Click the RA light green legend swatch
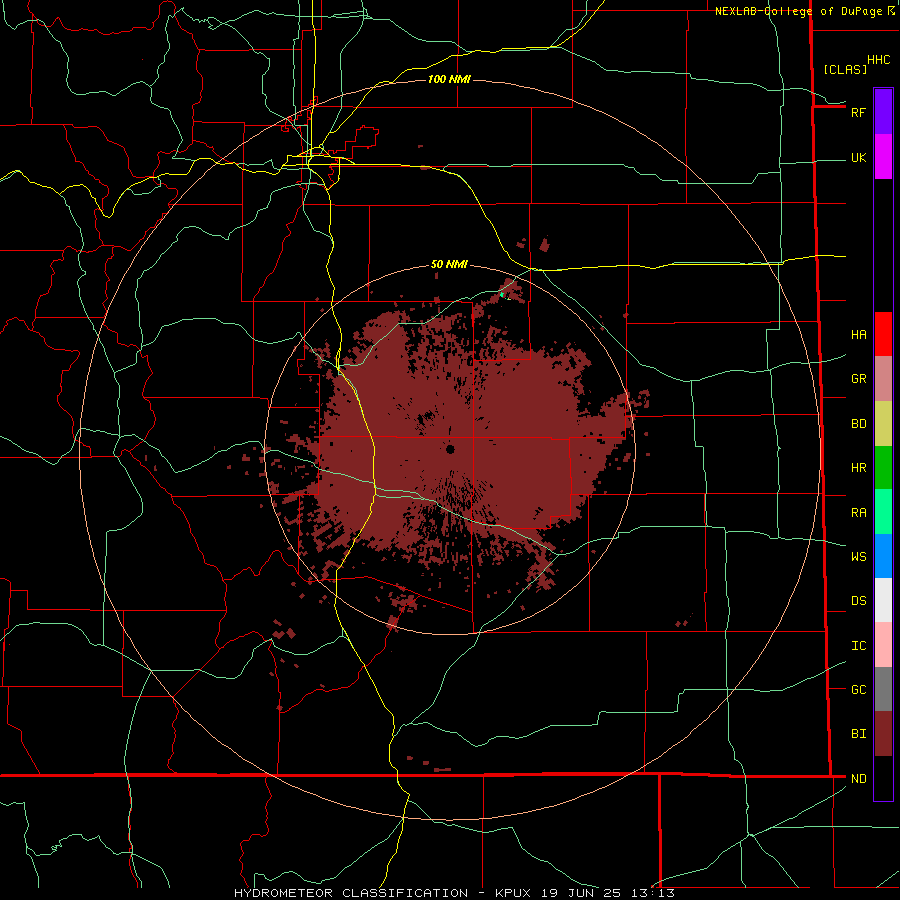The height and width of the screenshot is (900, 900). pyautogui.click(x=883, y=512)
